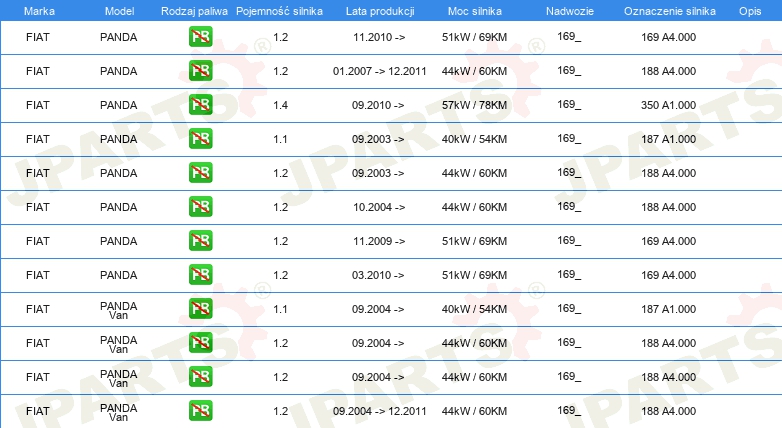Click the fuel icon in the PANDA 1.1 09.2003 row
Image resolution: width=782 pixels, height=428 pixels.
pos(200,139)
